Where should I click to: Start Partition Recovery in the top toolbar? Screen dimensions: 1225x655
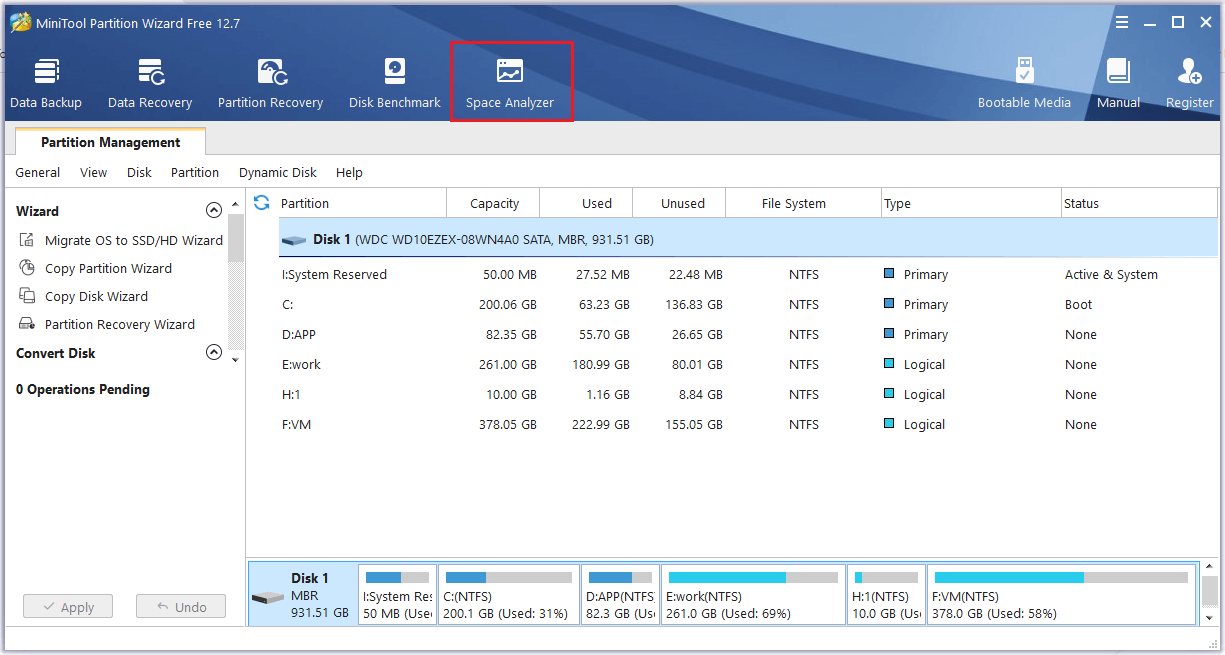click(270, 83)
